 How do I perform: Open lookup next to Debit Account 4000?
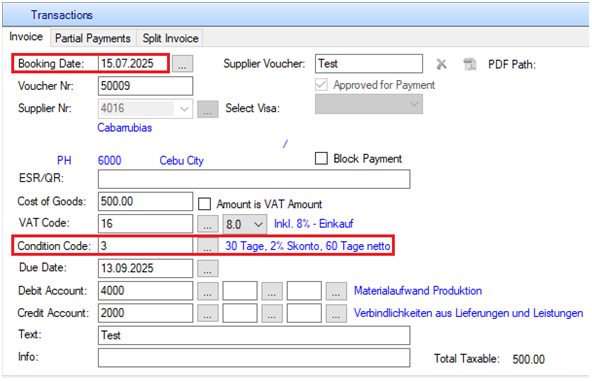208,291
